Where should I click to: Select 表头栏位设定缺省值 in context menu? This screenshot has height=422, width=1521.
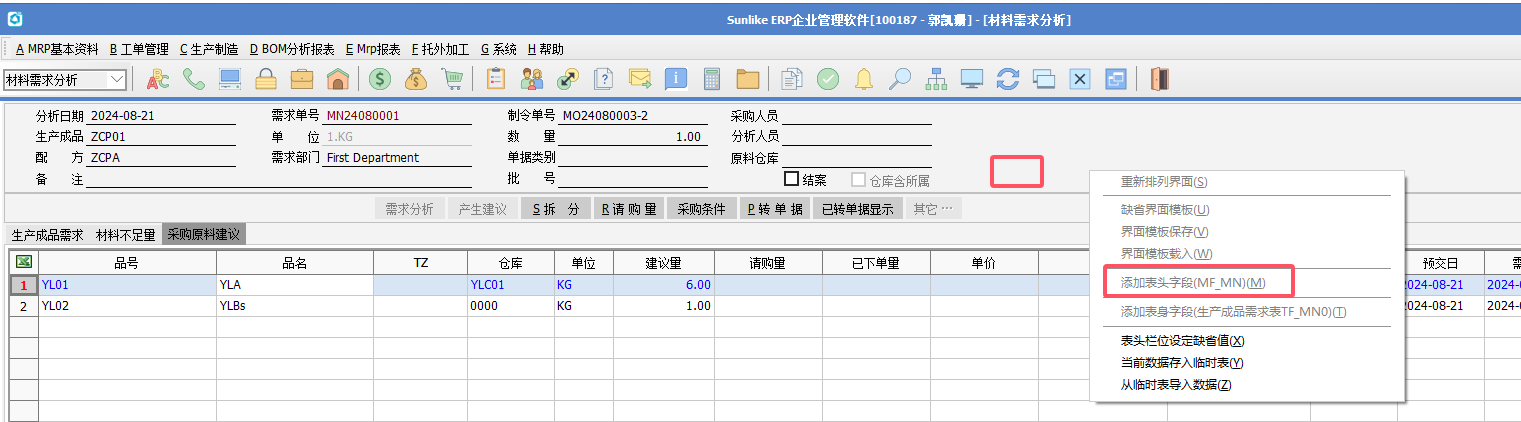point(1182,341)
